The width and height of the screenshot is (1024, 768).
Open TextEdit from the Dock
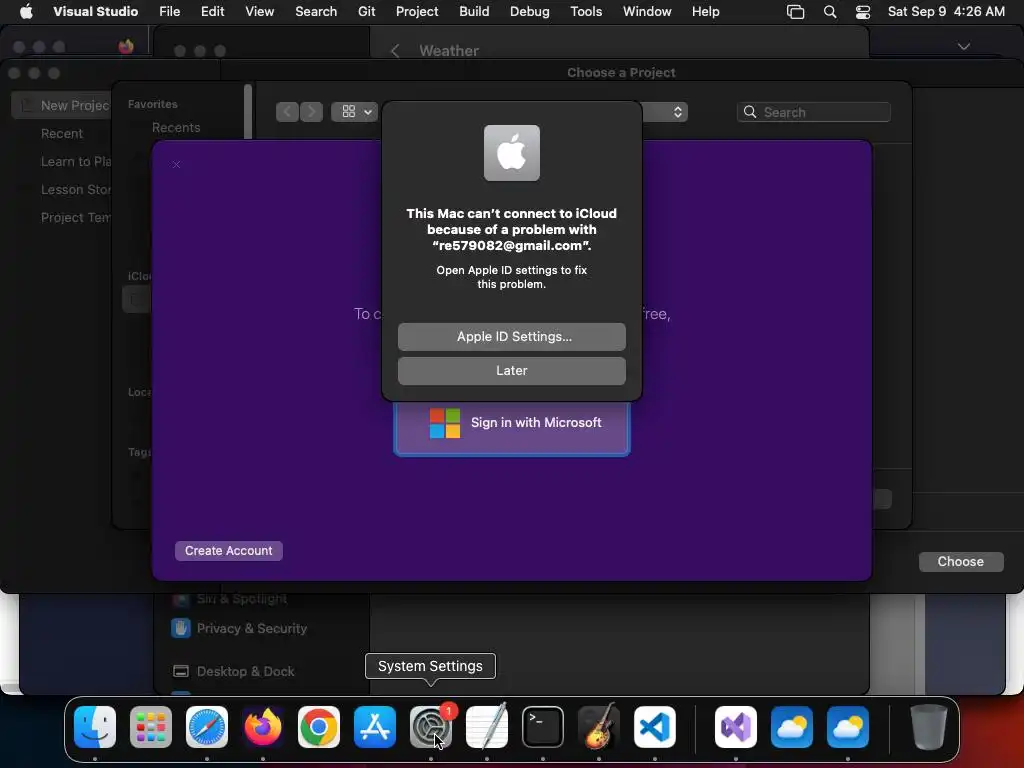(x=487, y=727)
